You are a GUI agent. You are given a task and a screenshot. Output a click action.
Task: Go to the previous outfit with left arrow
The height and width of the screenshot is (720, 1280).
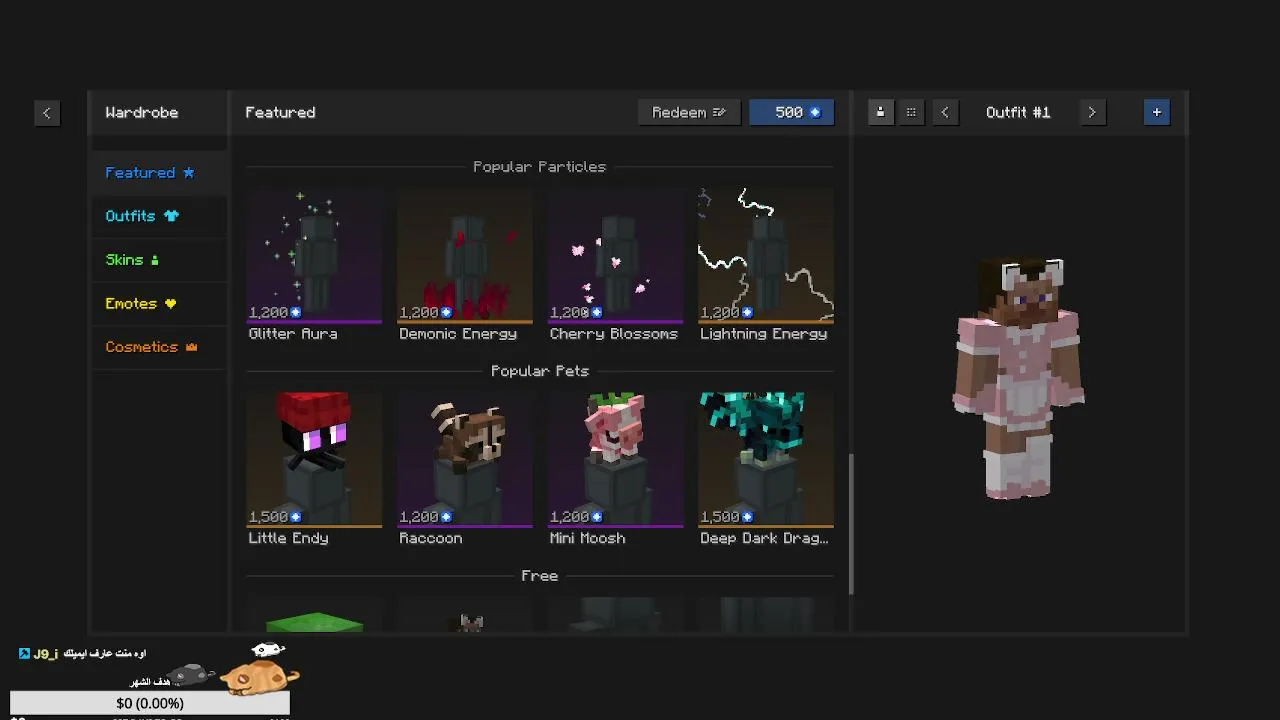[945, 113]
